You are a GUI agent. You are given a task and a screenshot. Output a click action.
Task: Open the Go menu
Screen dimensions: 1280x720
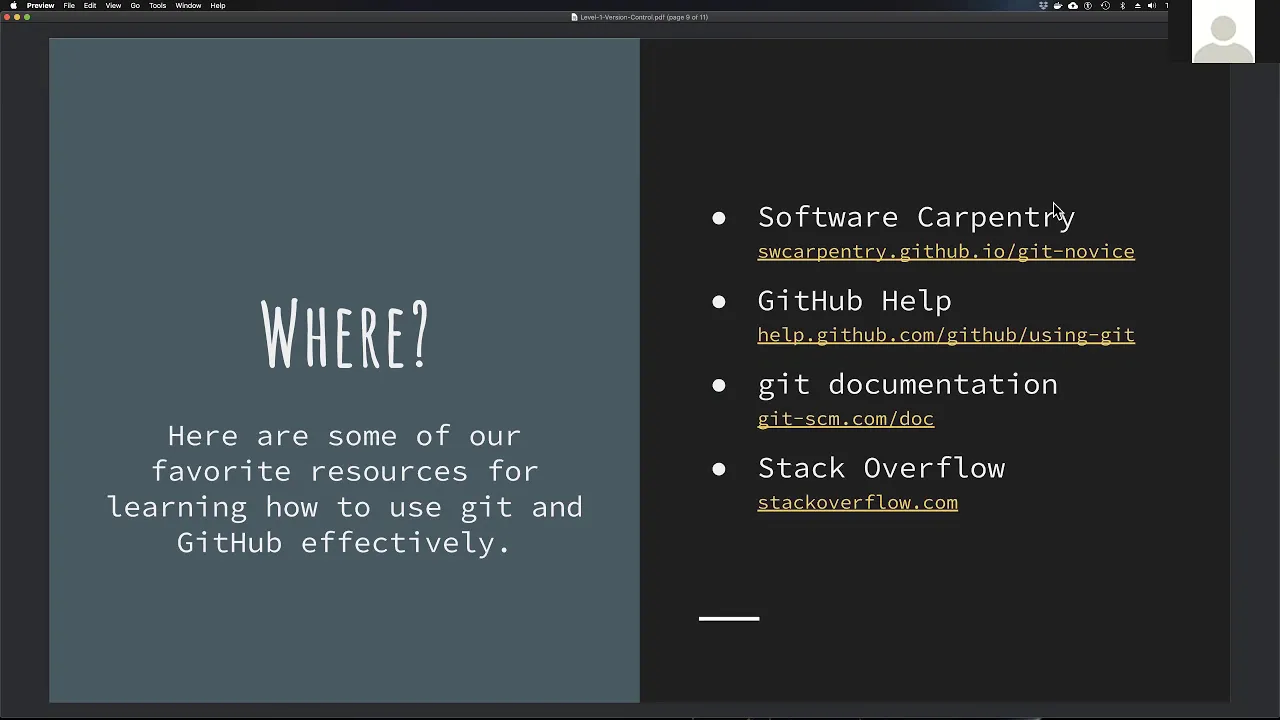[x=135, y=5]
